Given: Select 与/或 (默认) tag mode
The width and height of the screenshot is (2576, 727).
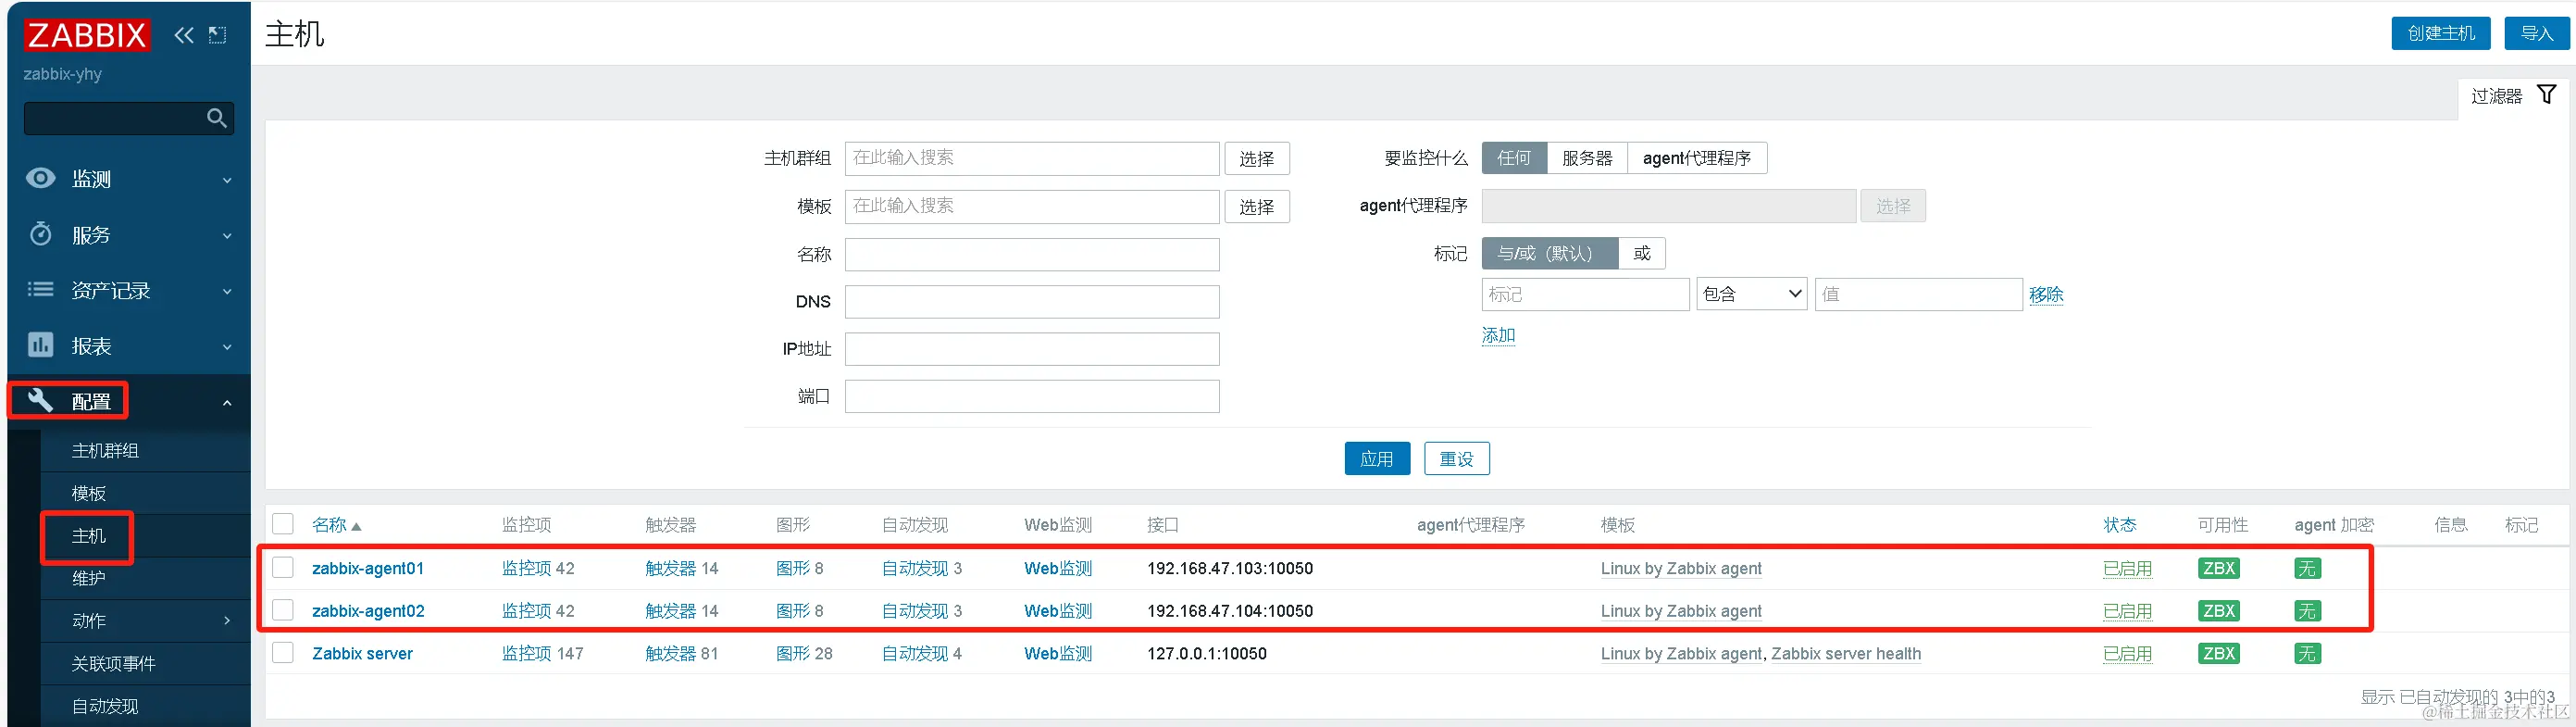Looking at the screenshot, I should 1549,253.
